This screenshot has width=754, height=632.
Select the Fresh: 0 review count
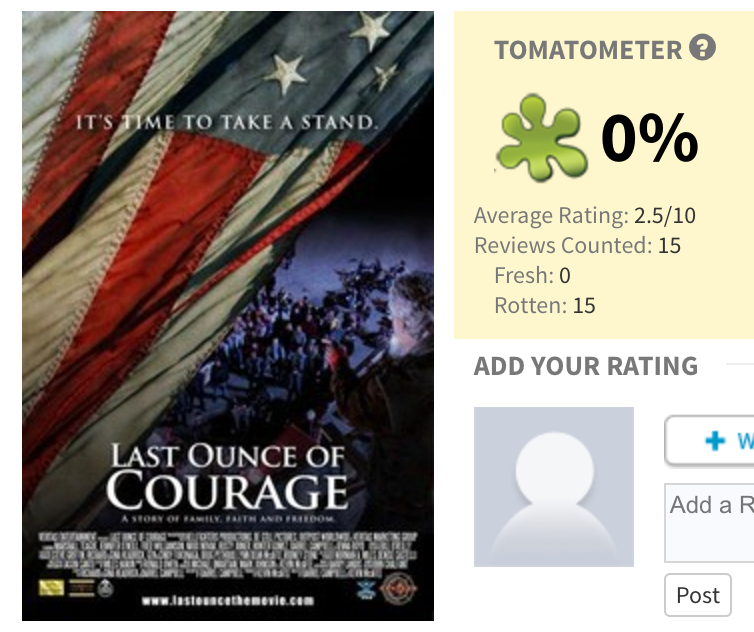coord(532,275)
